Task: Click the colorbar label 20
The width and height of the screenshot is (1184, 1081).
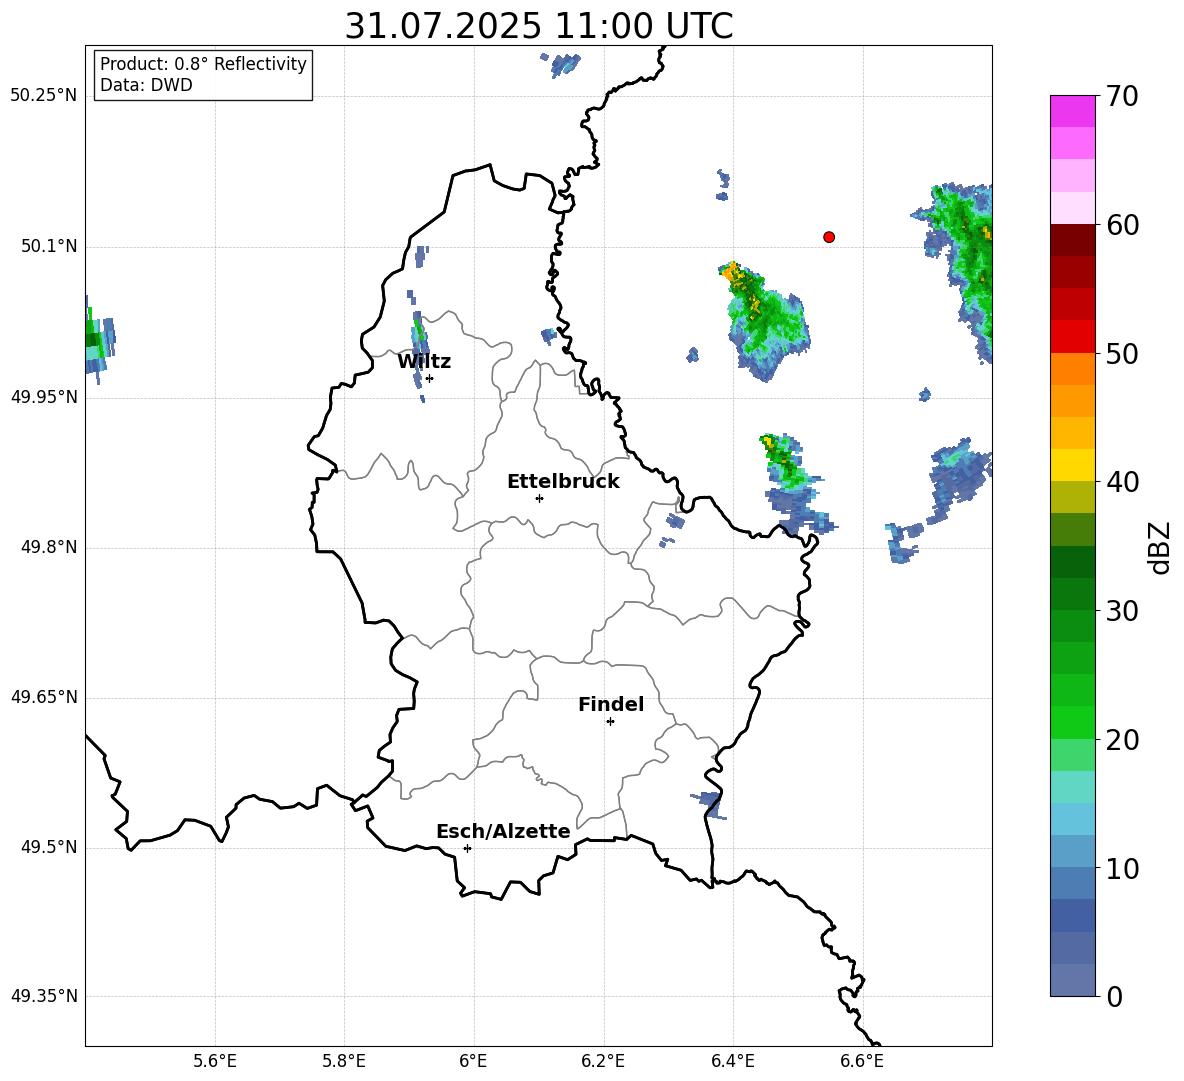Action: coord(1122,740)
